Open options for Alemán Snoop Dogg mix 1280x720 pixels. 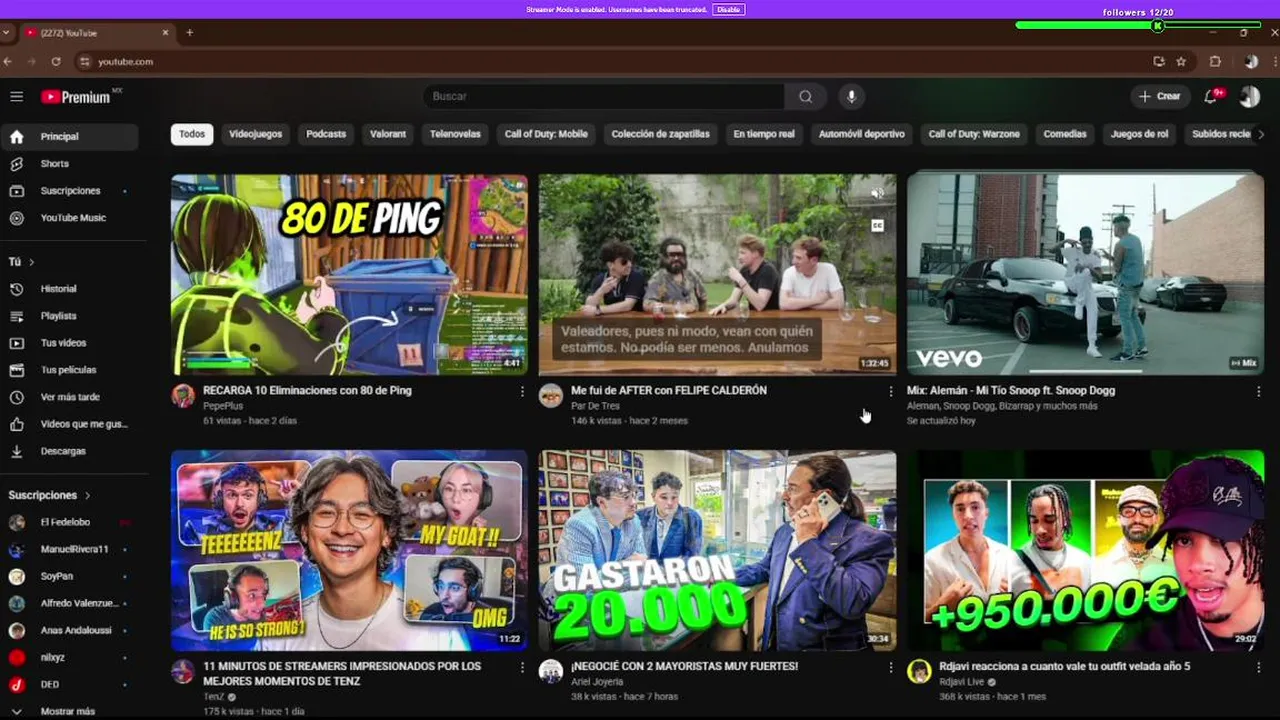pos(1258,391)
